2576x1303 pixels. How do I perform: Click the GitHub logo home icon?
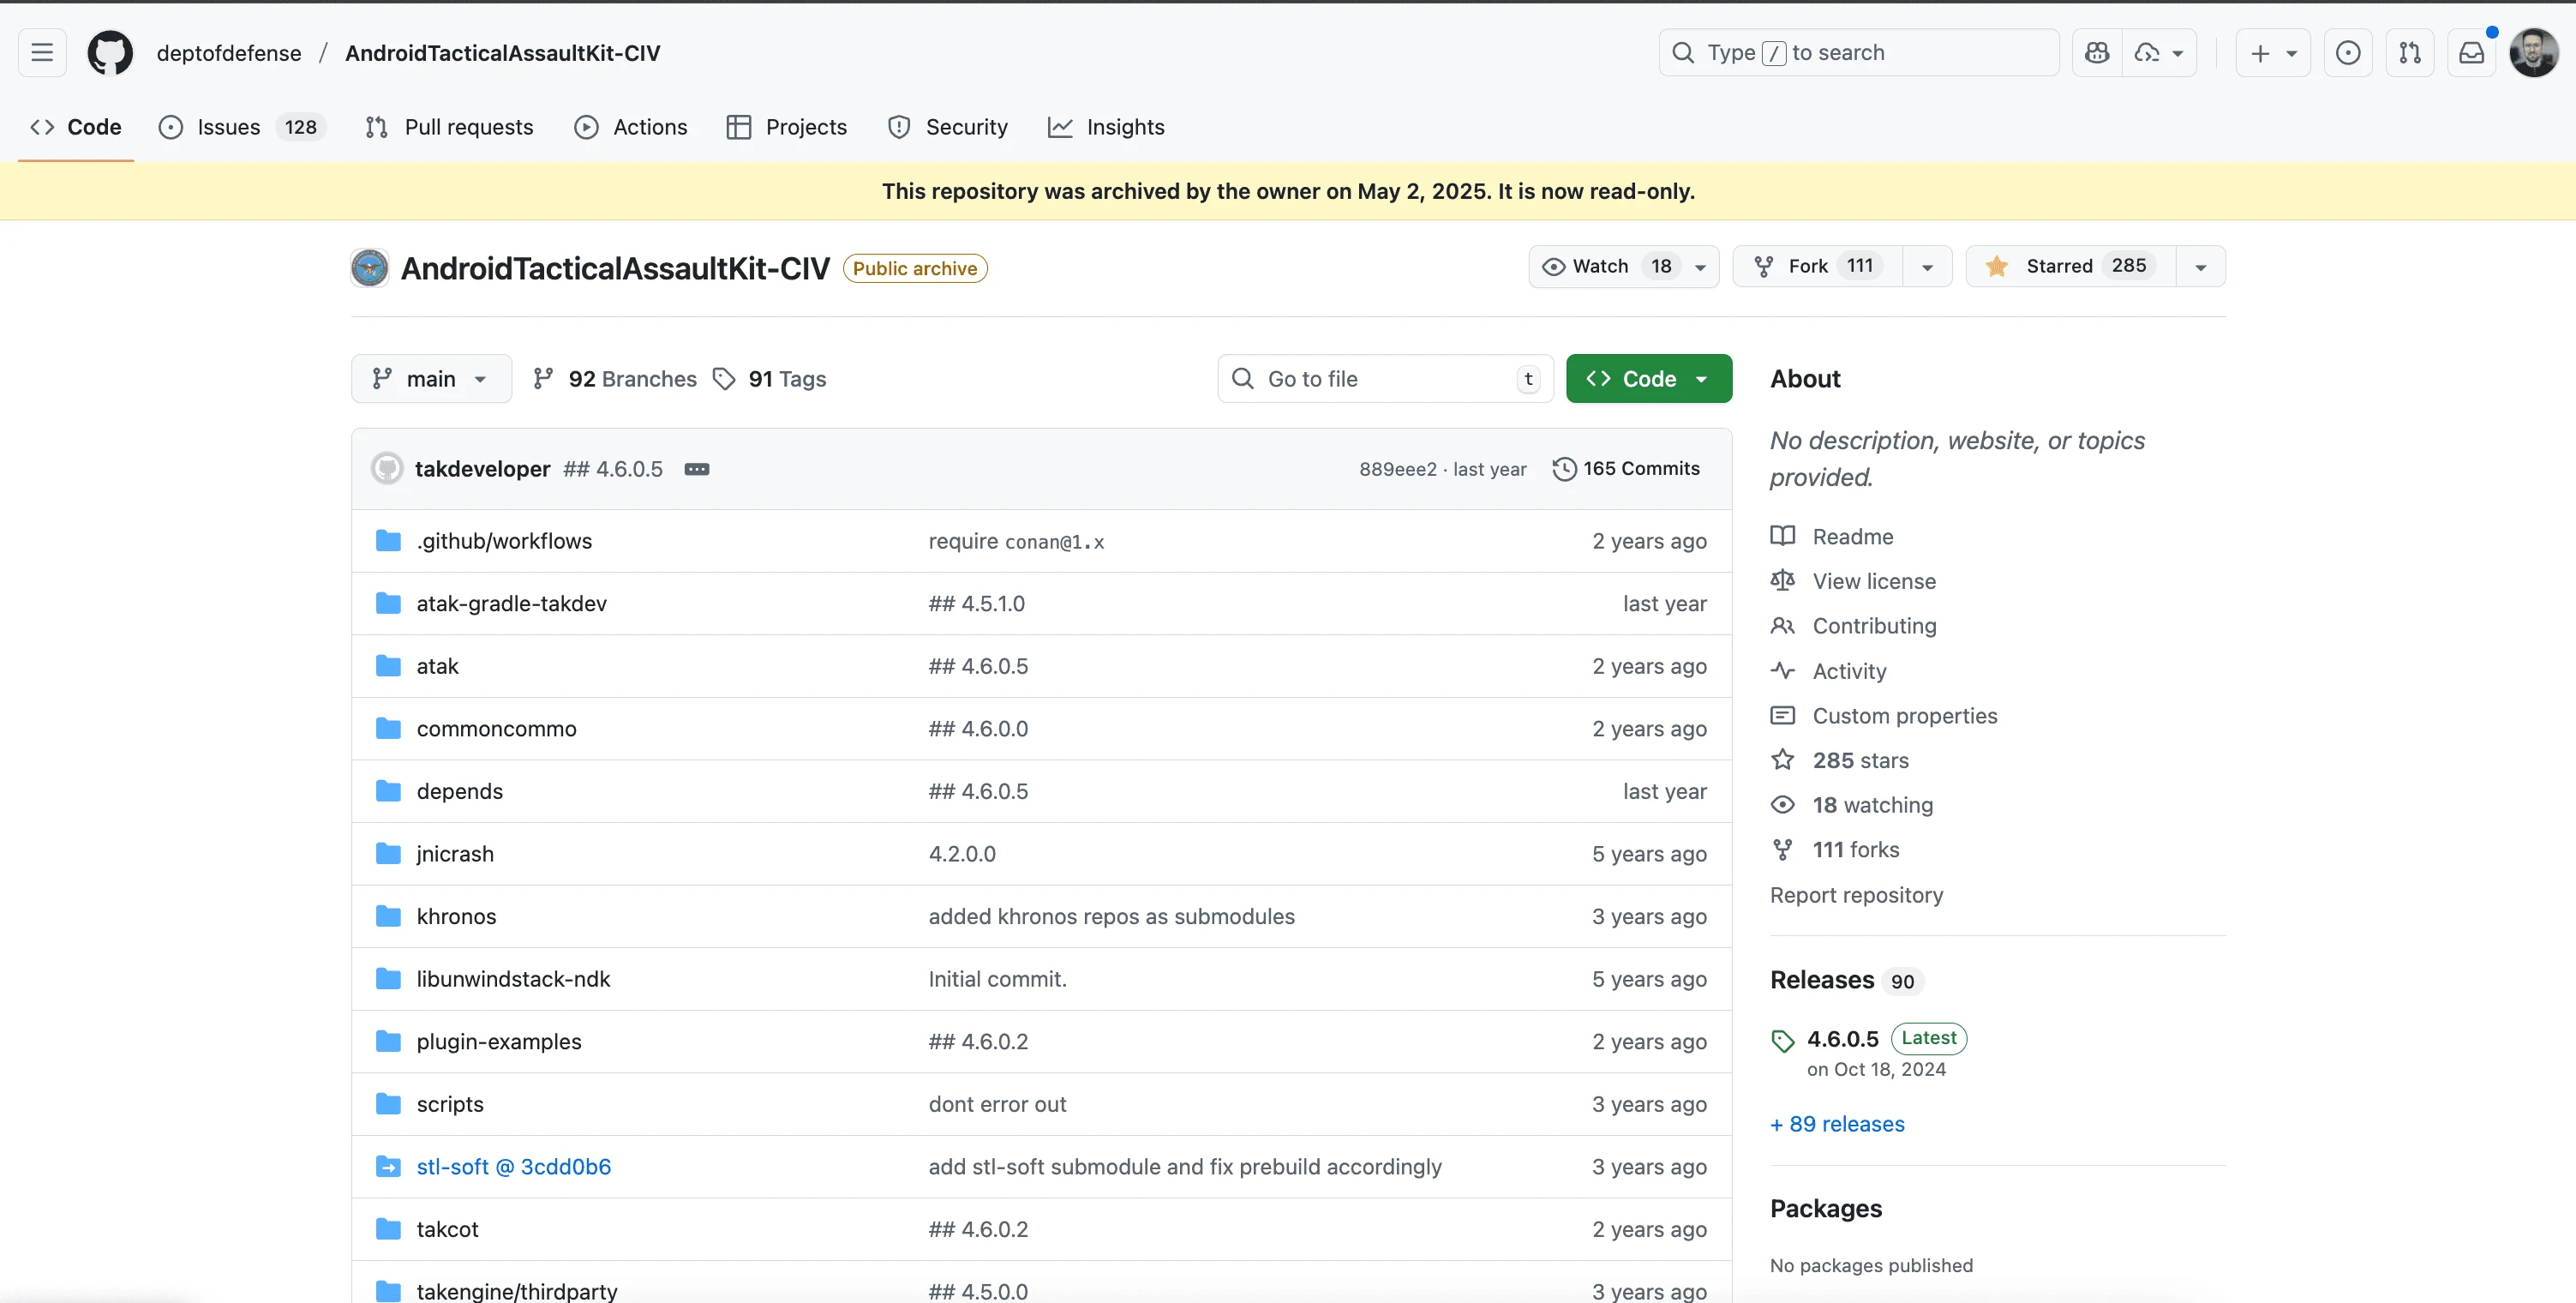(x=110, y=53)
